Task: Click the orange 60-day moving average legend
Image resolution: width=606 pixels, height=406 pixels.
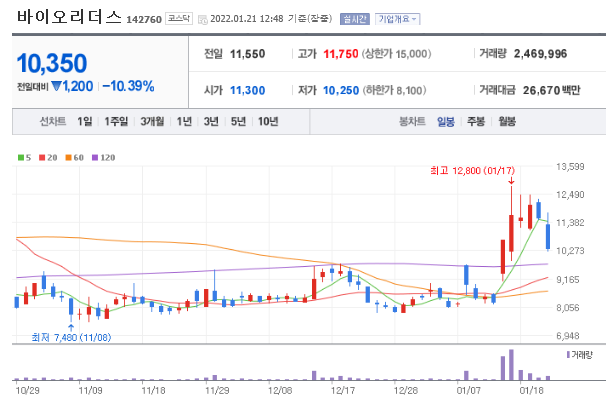Action: click(75, 158)
